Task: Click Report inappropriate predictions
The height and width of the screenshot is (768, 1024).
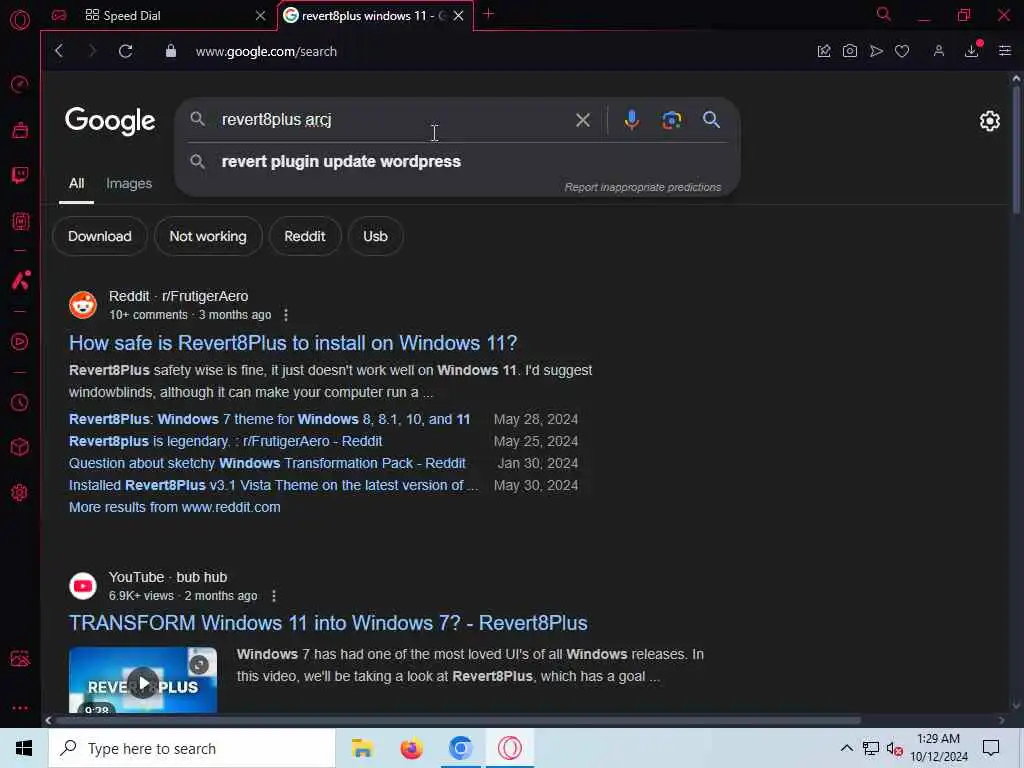Action: point(643,187)
